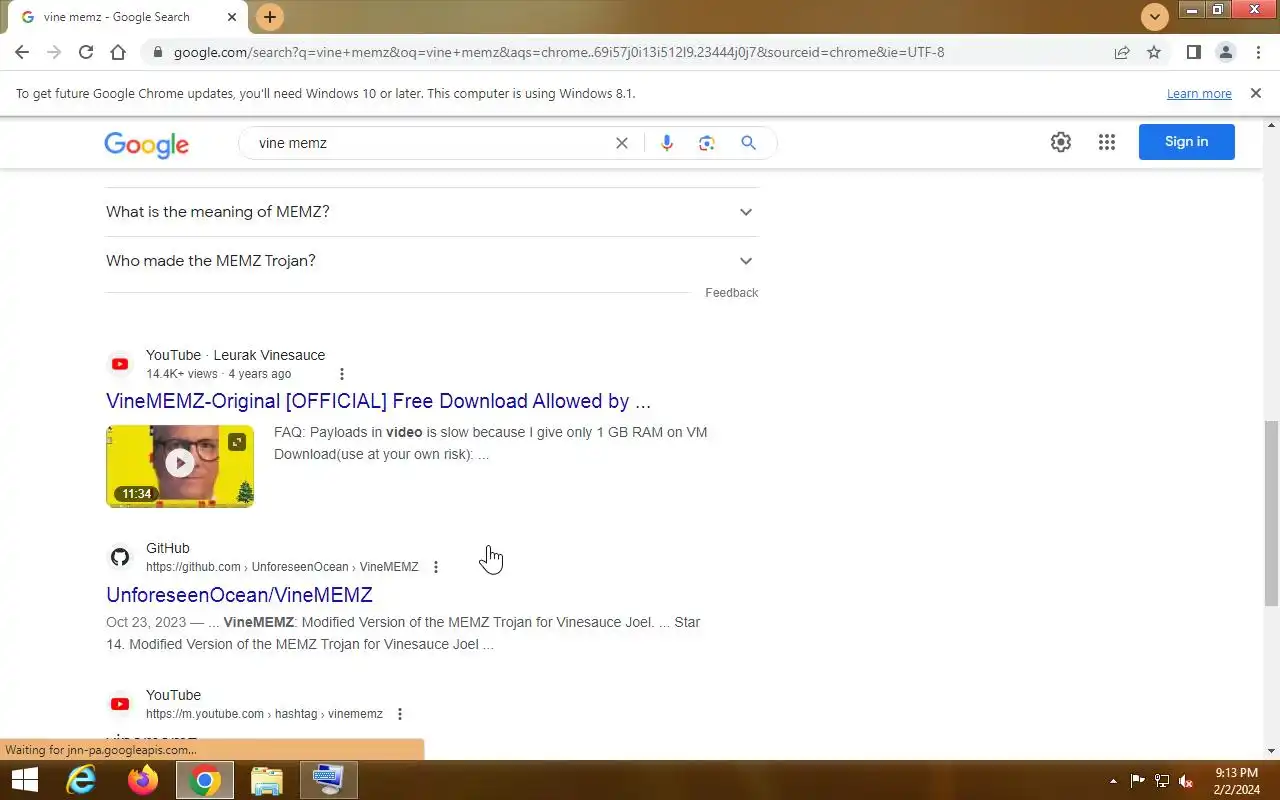Open more options for the GitHub result
This screenshot has width=1280, height=800.
pyautogui.click(x=436, y=567)
